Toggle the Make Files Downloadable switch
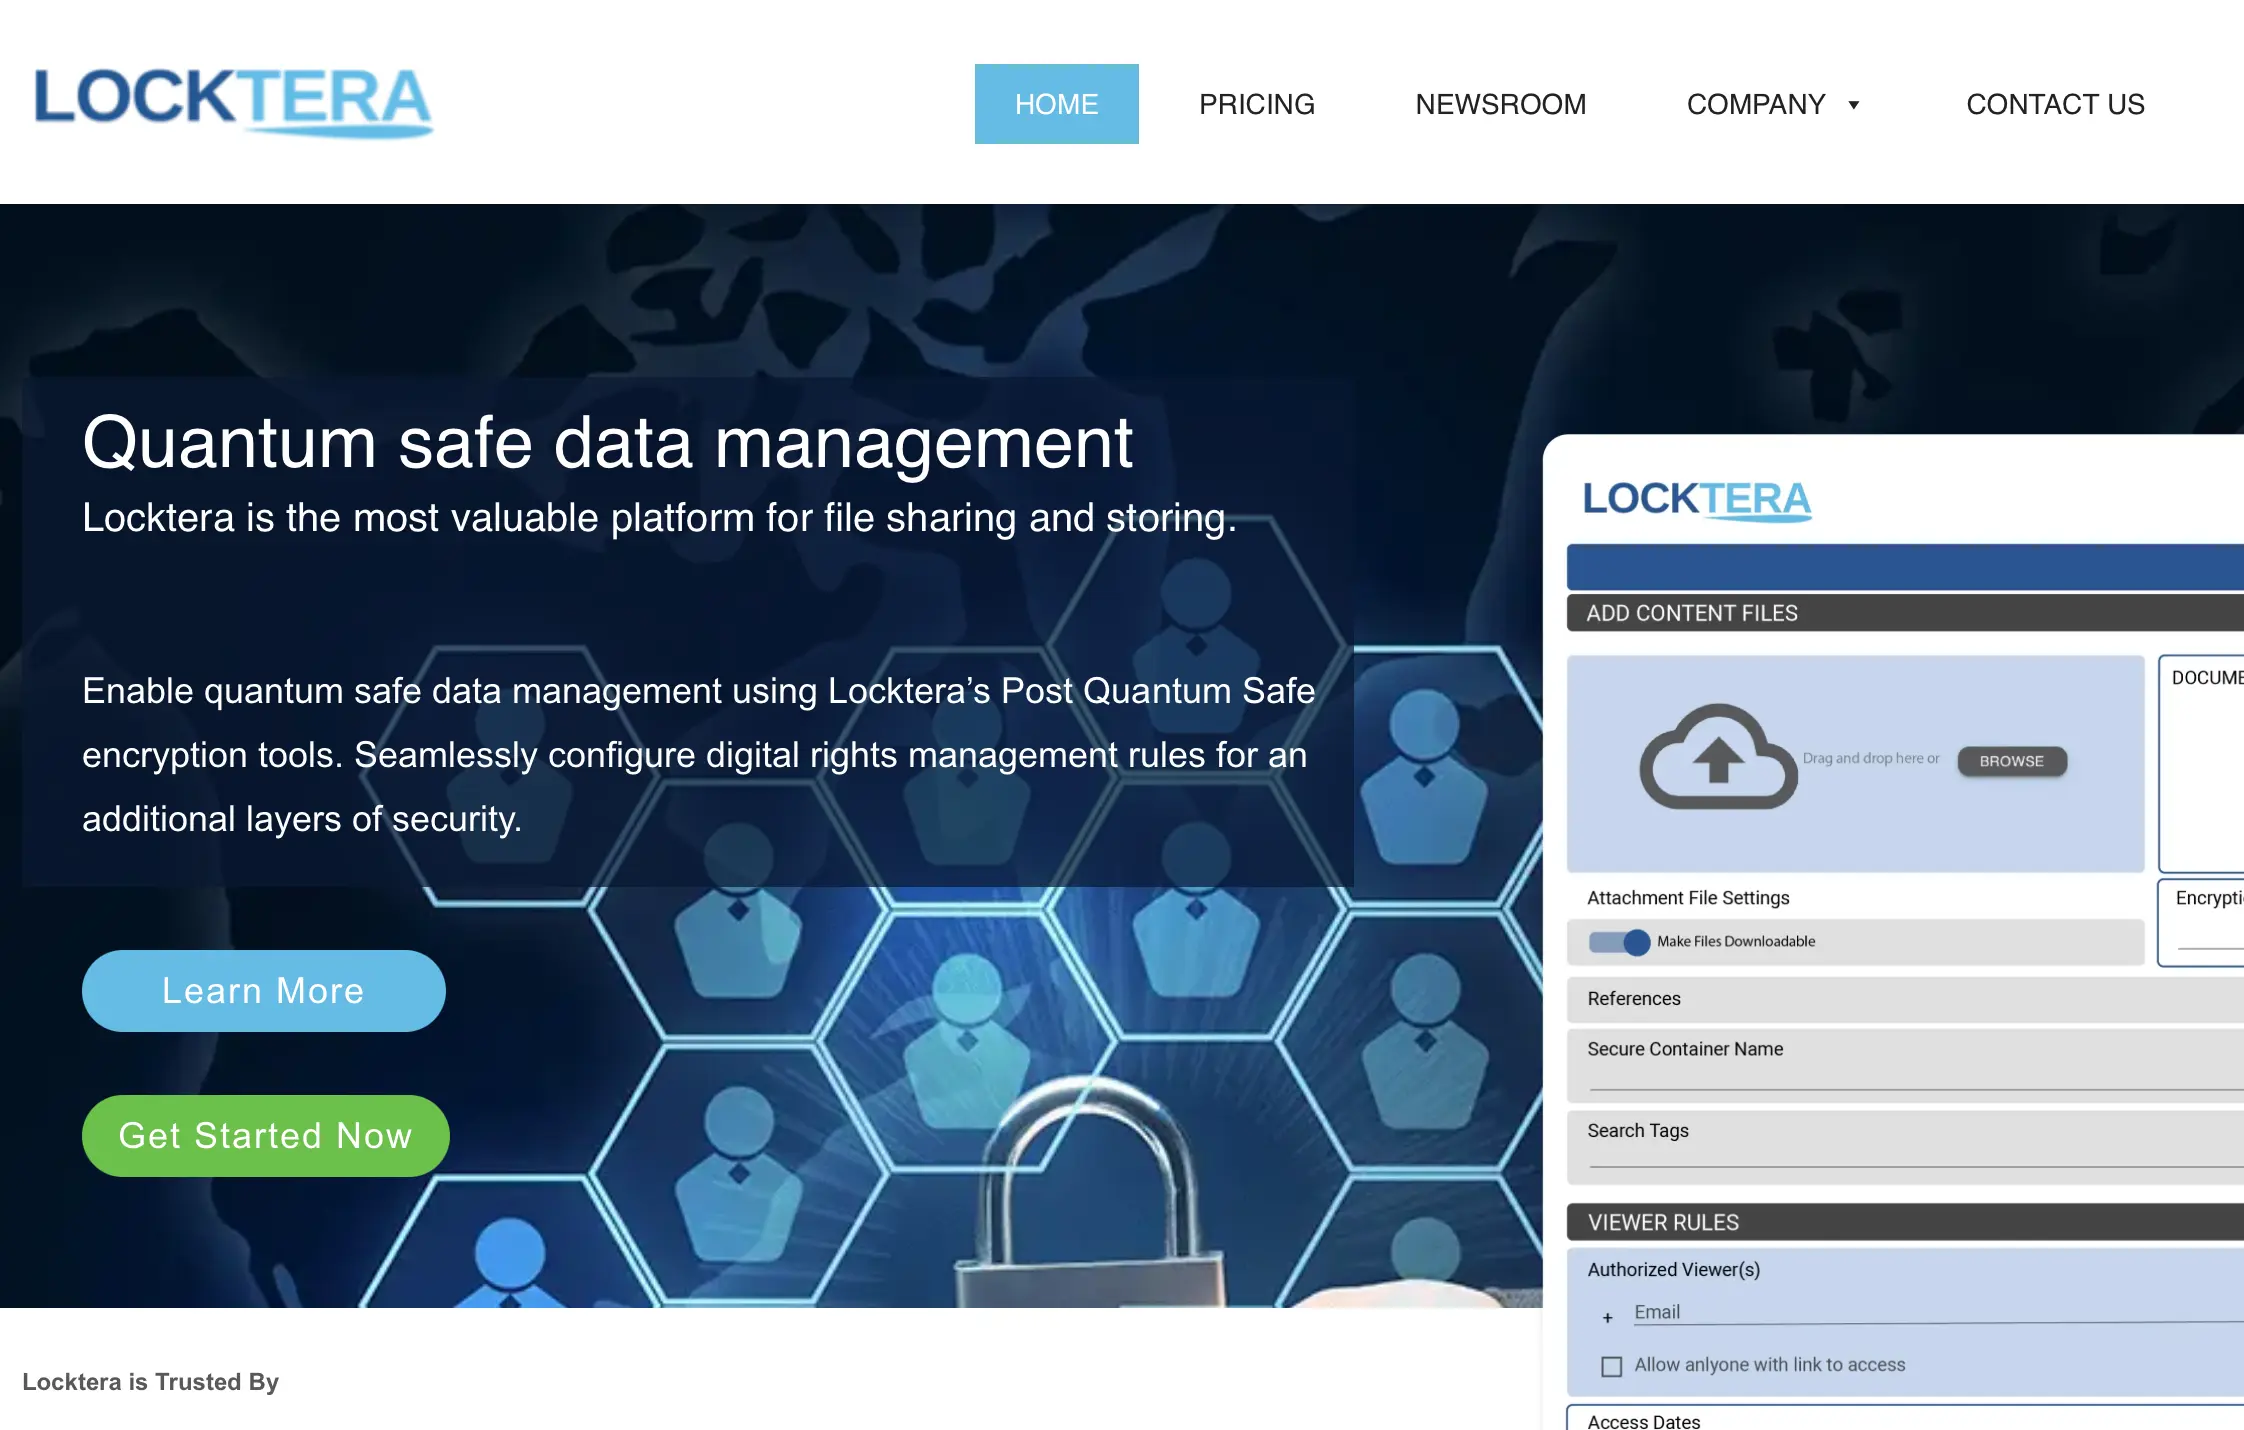 (x=1618, y=941)
